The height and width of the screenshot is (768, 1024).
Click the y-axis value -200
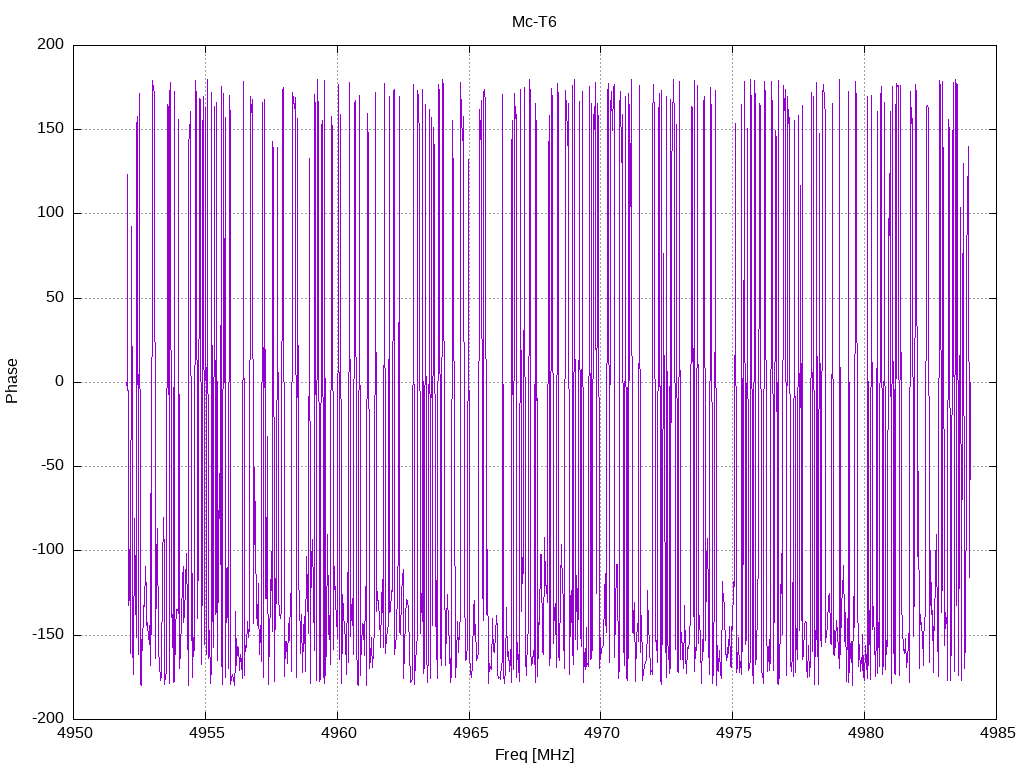tap(48, 718)
